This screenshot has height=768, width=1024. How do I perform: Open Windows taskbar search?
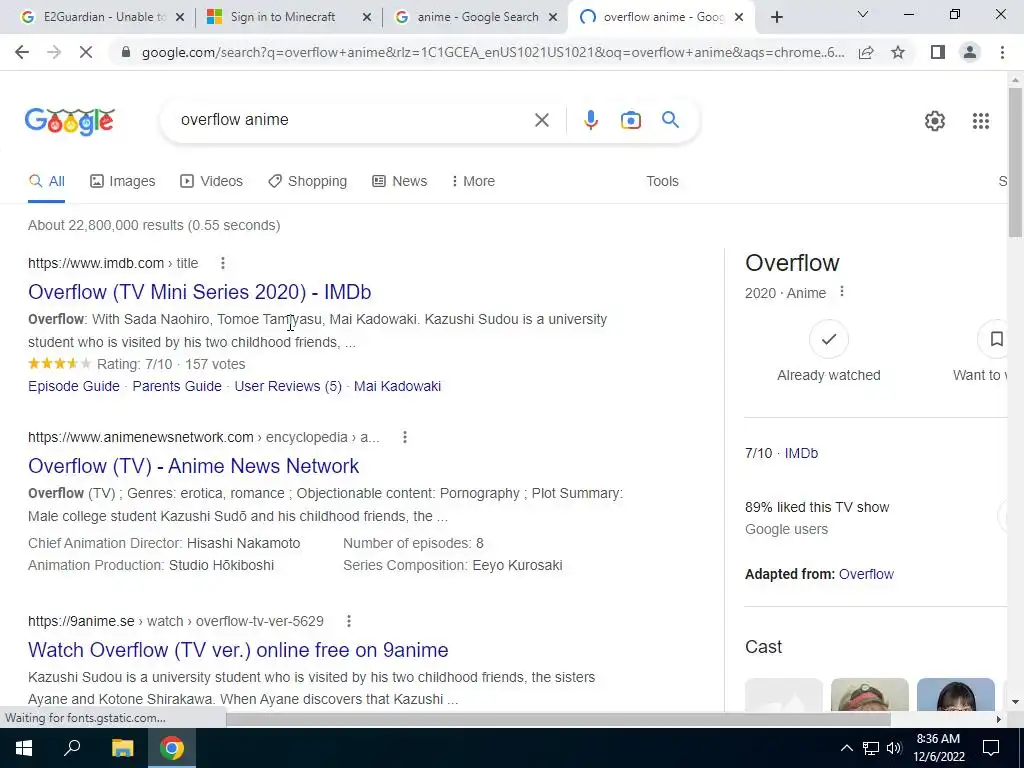(72, 748)
